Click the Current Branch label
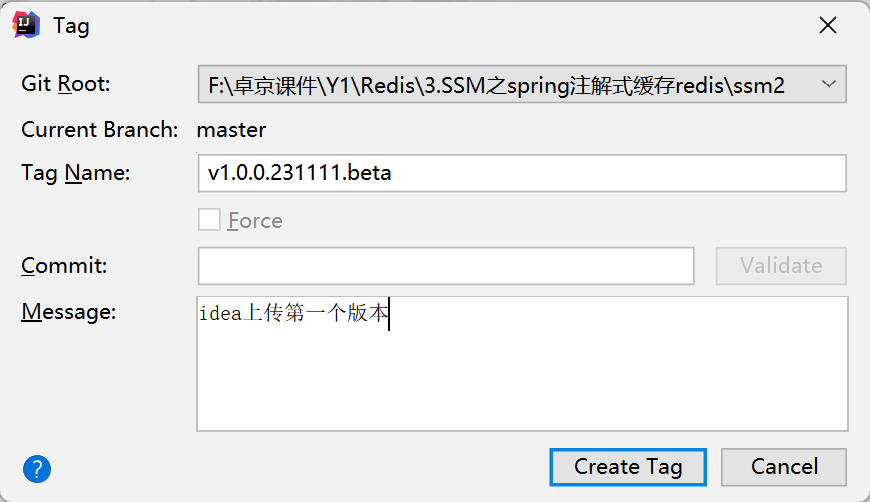The height and width of the screenshot is (502, 870). [100, 129]
